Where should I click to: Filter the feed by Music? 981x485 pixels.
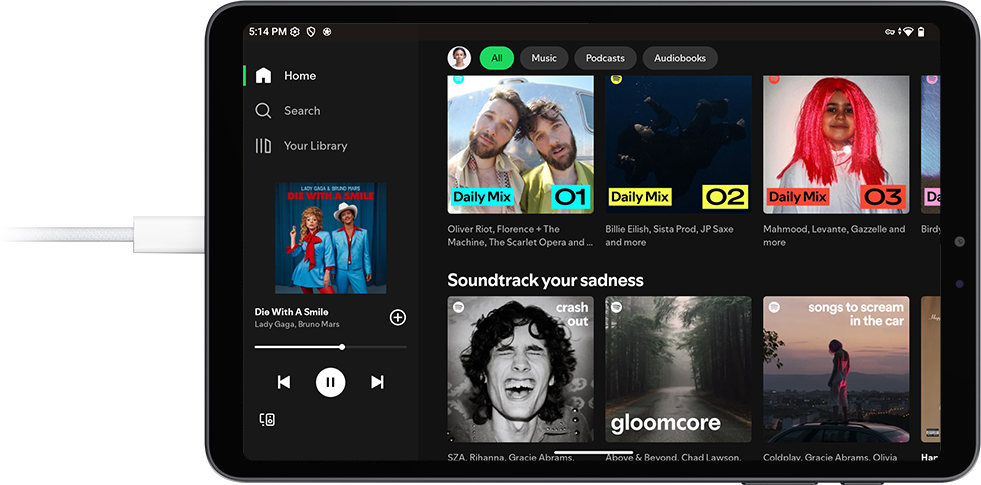tap(544, 58)
